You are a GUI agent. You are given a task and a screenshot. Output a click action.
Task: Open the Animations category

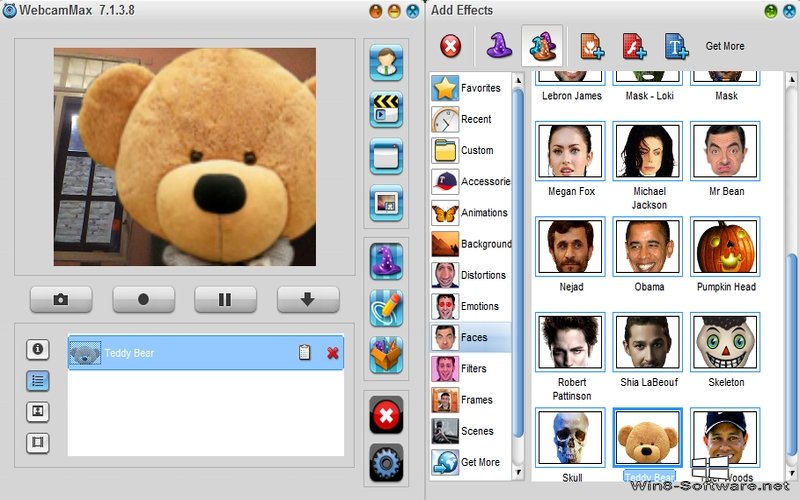point(470,212)
